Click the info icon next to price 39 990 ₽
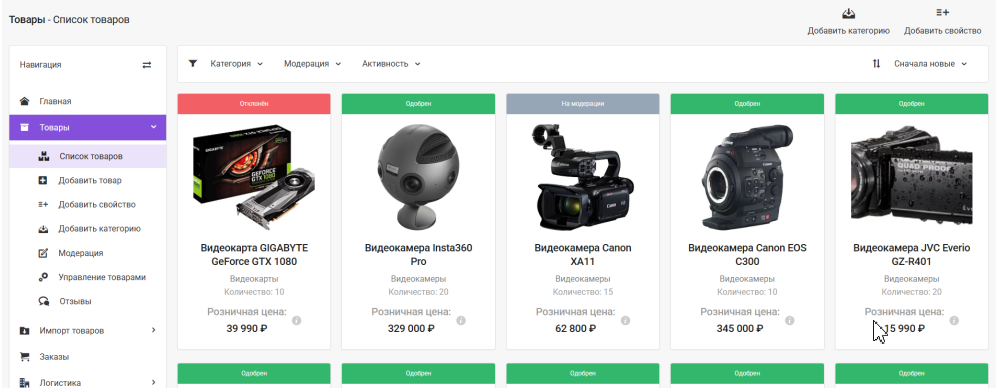Viewport: 998px width, 392px height. [x=297, y=321]
